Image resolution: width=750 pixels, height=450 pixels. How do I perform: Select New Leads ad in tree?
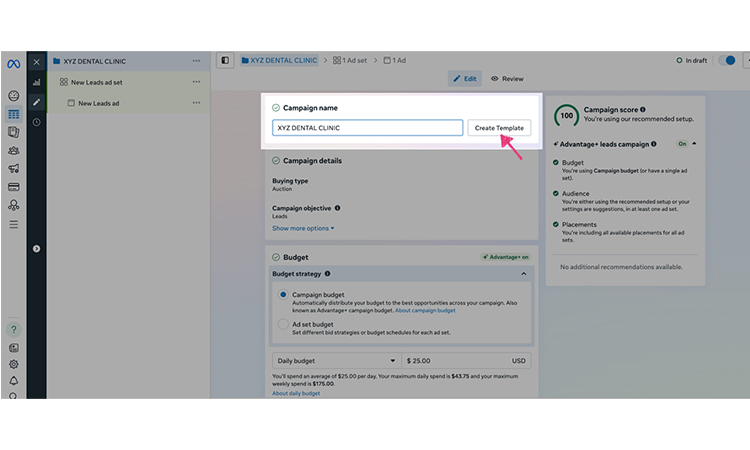pyautogui.click(x=99, y=103)
